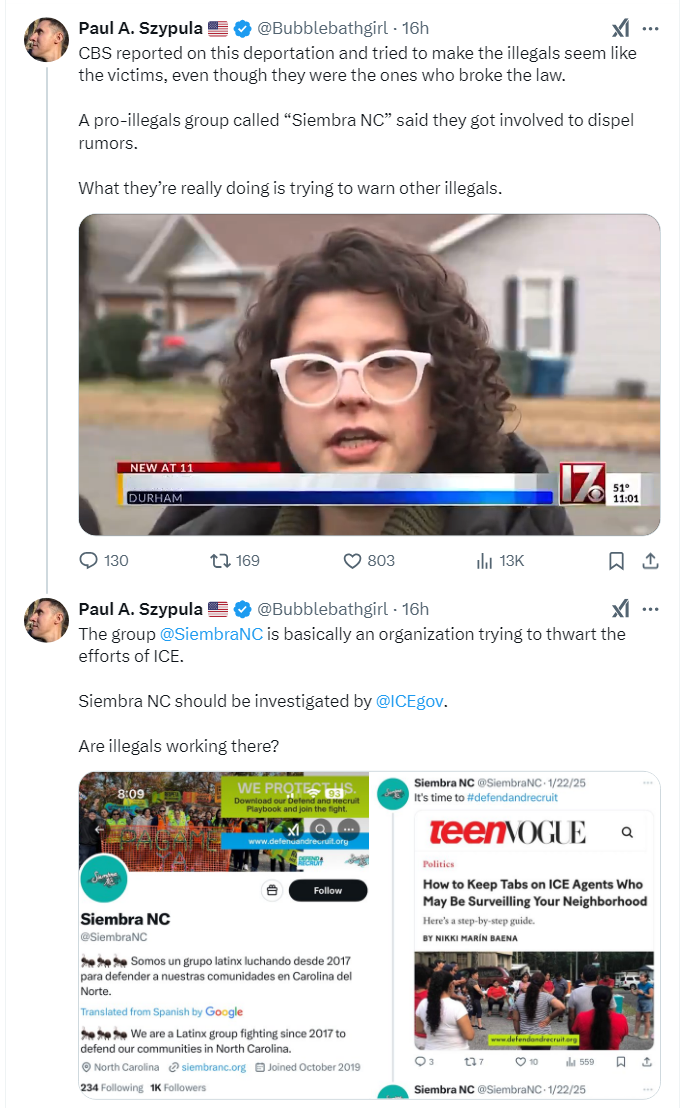Open the @ICEgov mention link
The width and height of the screenshot is (682, 1108).
click(410, 701)
